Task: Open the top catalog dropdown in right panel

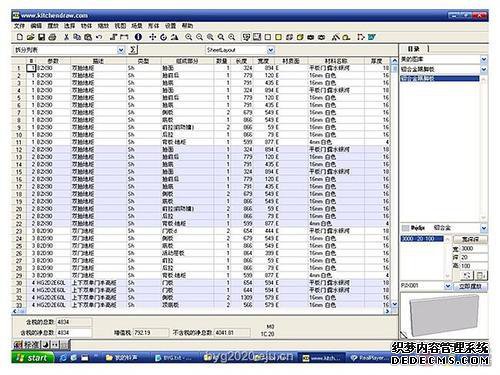Action: 484,59
